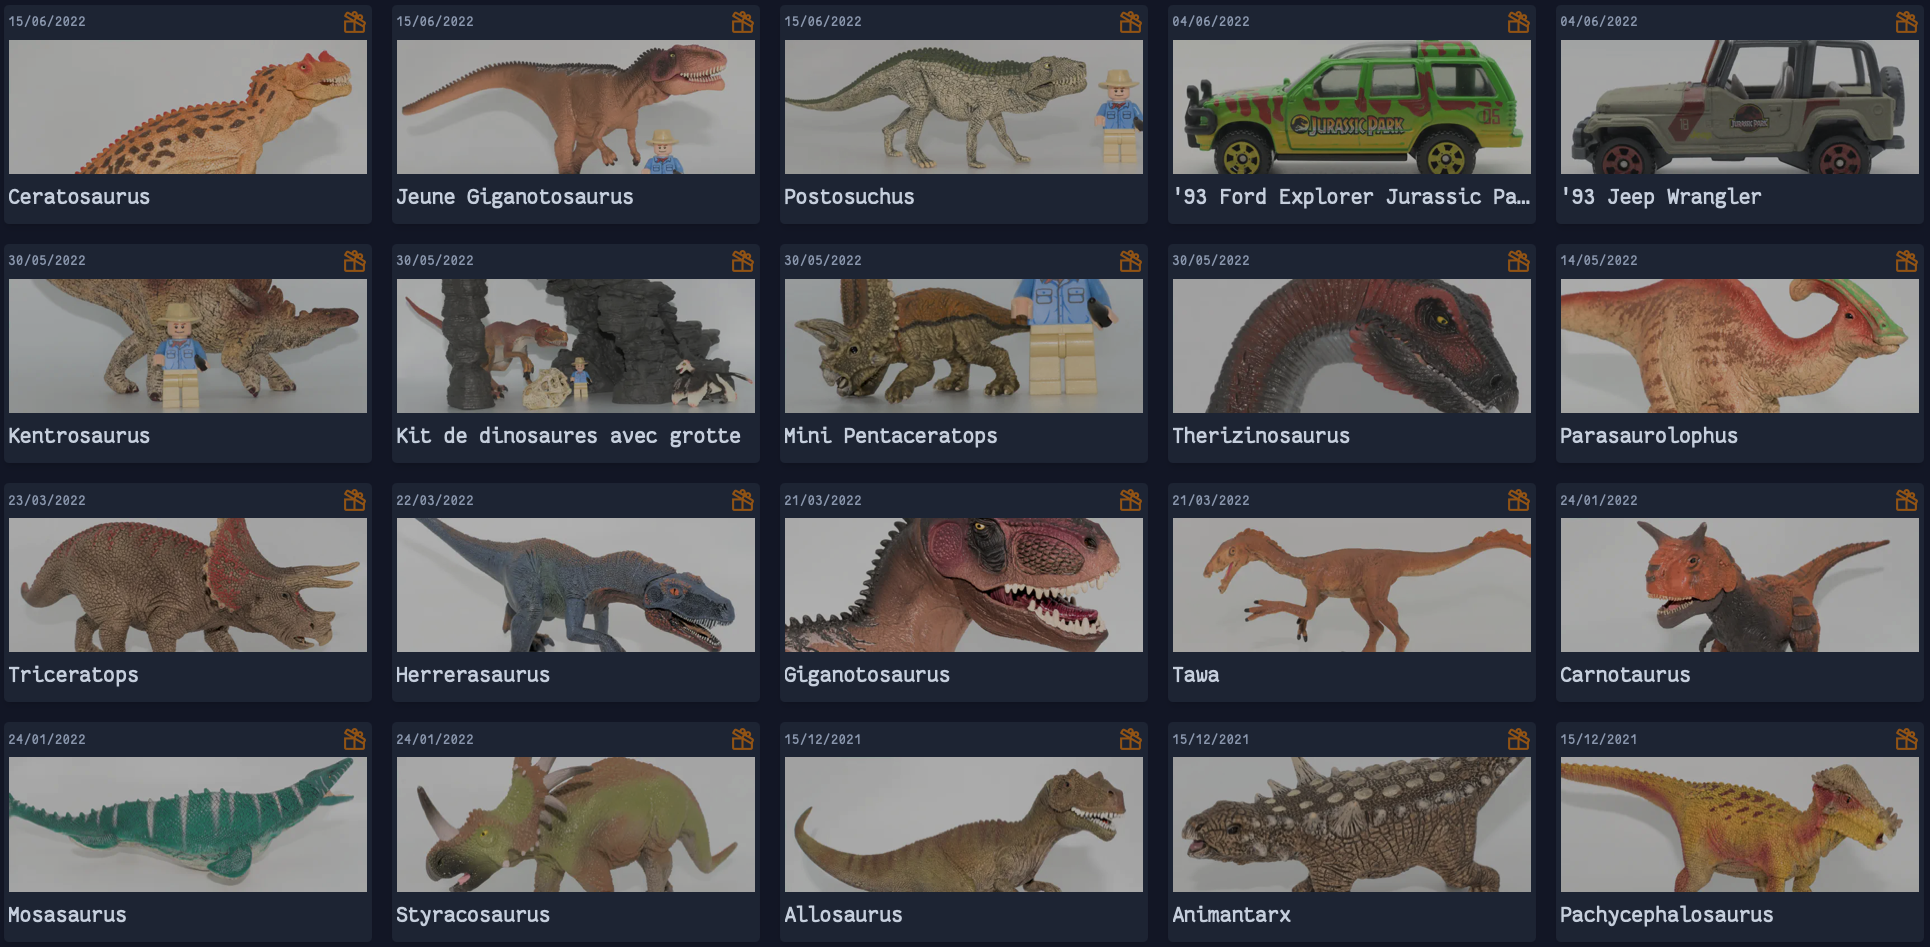The height and width of the screenshot is (947, 1930).
Task: Follow the Tawa title link
Action: pos(1195,675)
